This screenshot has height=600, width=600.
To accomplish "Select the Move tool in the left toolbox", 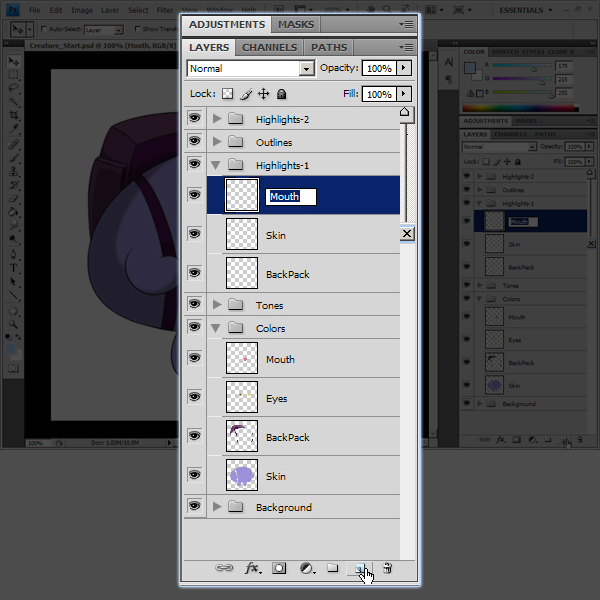I will coord(13,61).
